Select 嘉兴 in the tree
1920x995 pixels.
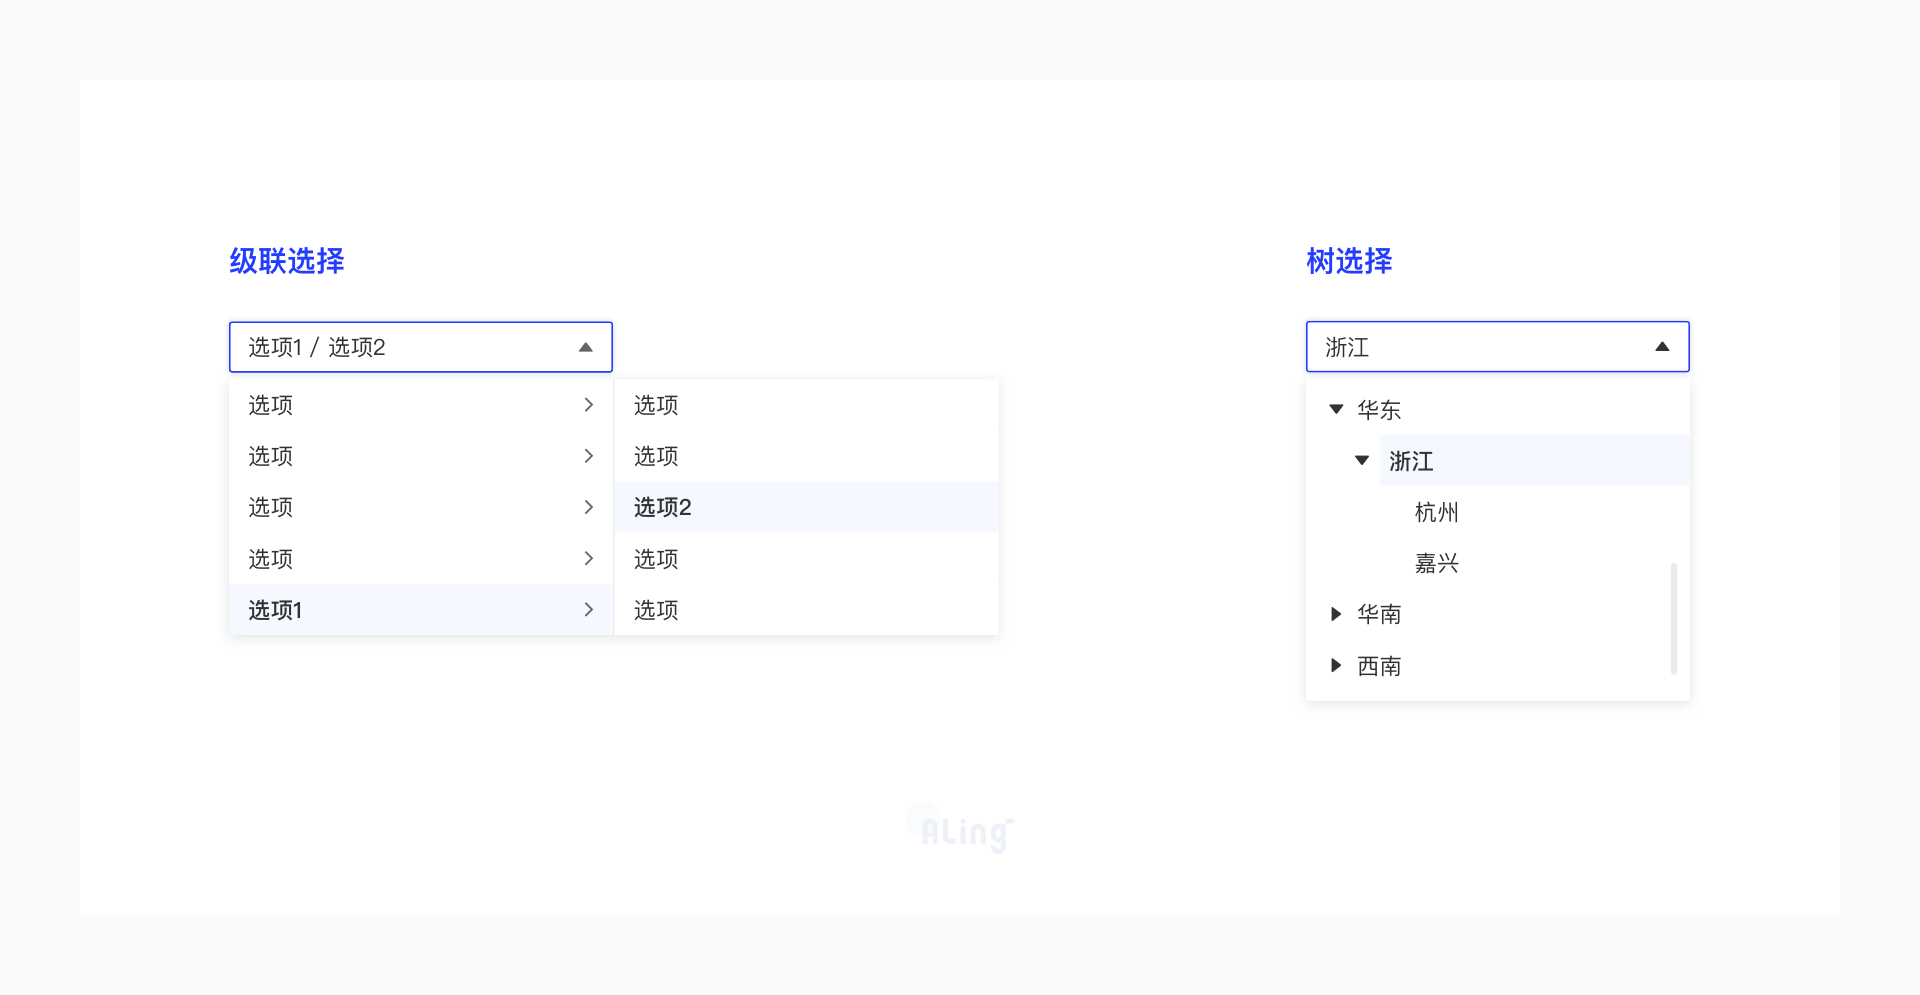point(1437,563)
